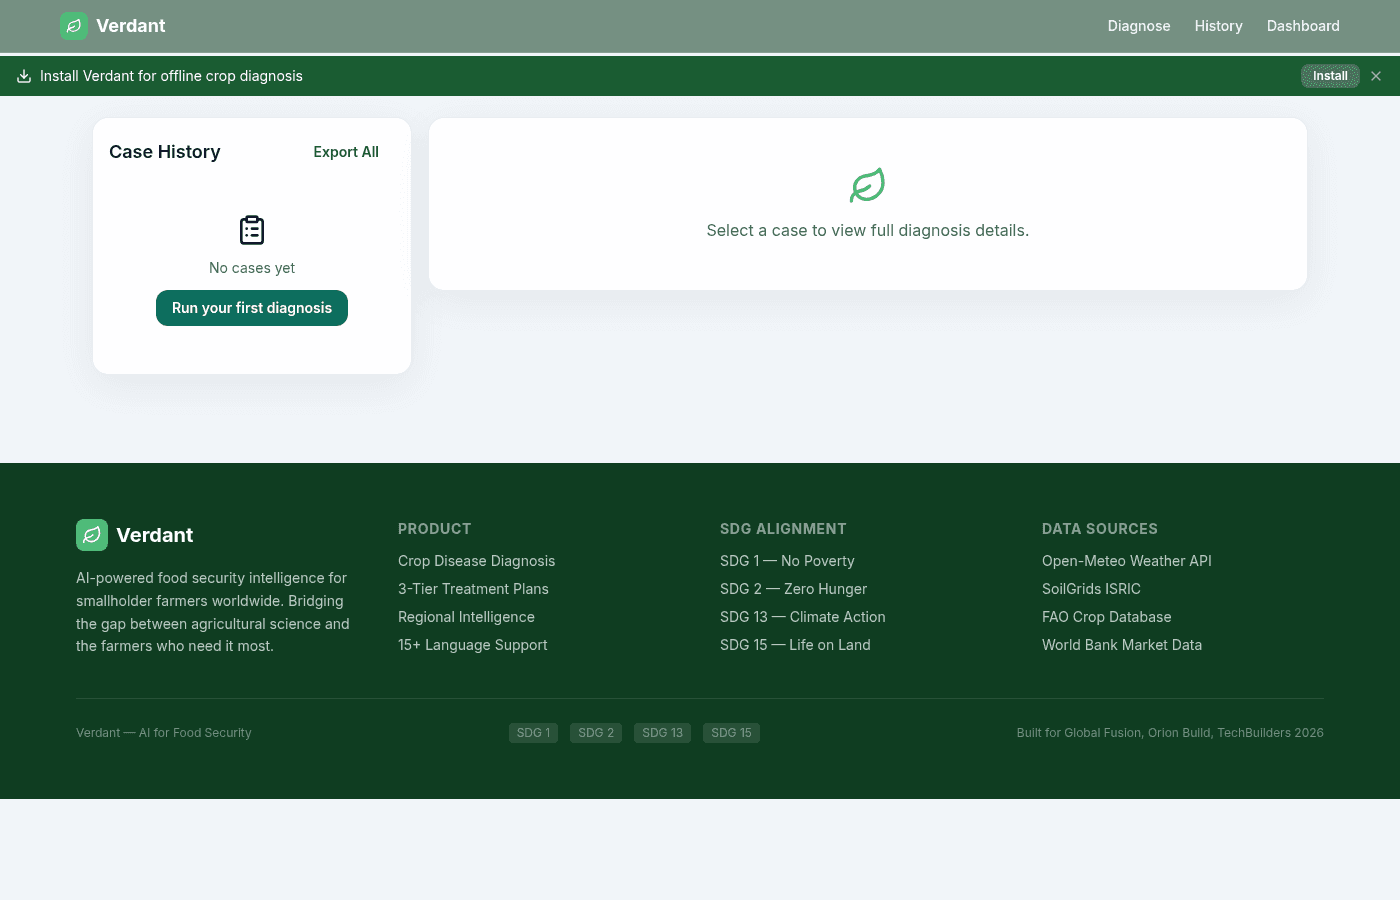1400x900 pixels.
Task: Click Run your first diagnosis button
Action: point(252,308)
